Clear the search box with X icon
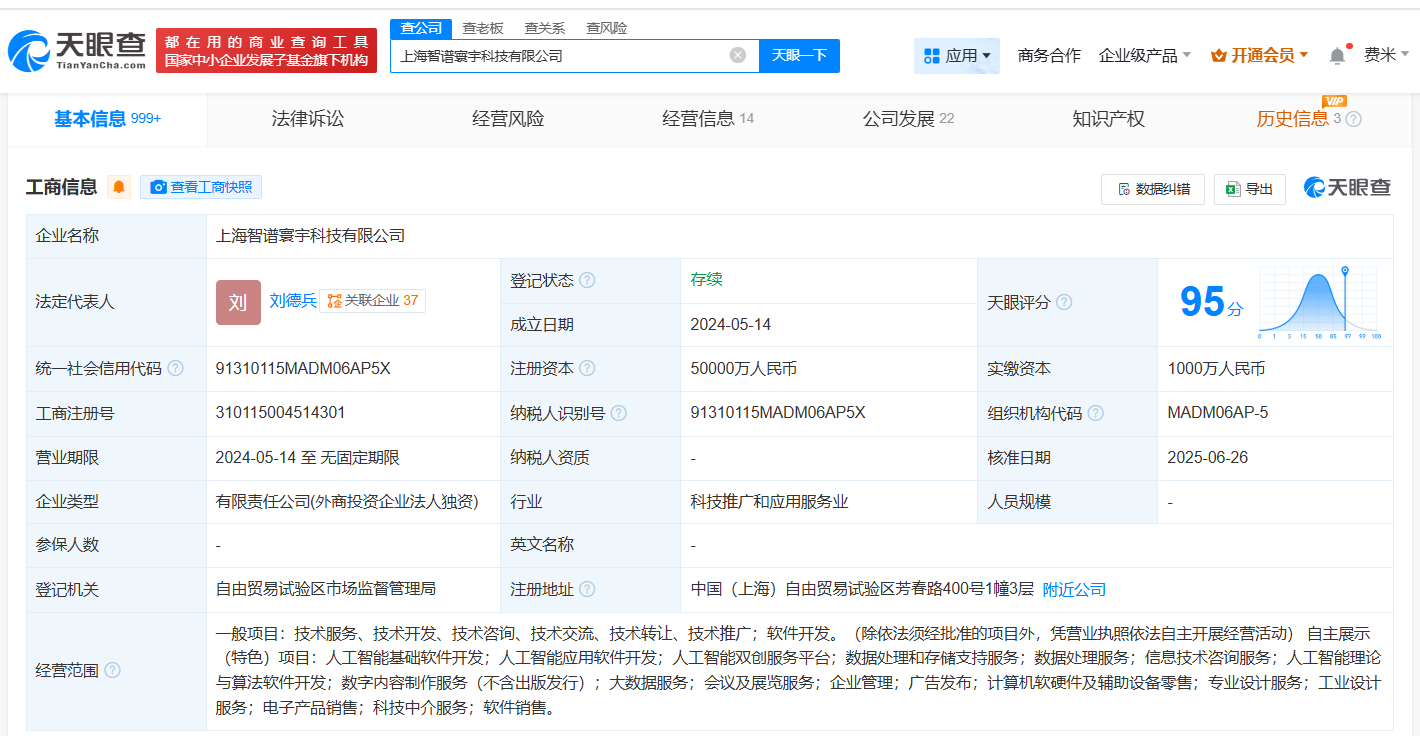Viewport: 1420px width, 736px height. pos(738,56)
